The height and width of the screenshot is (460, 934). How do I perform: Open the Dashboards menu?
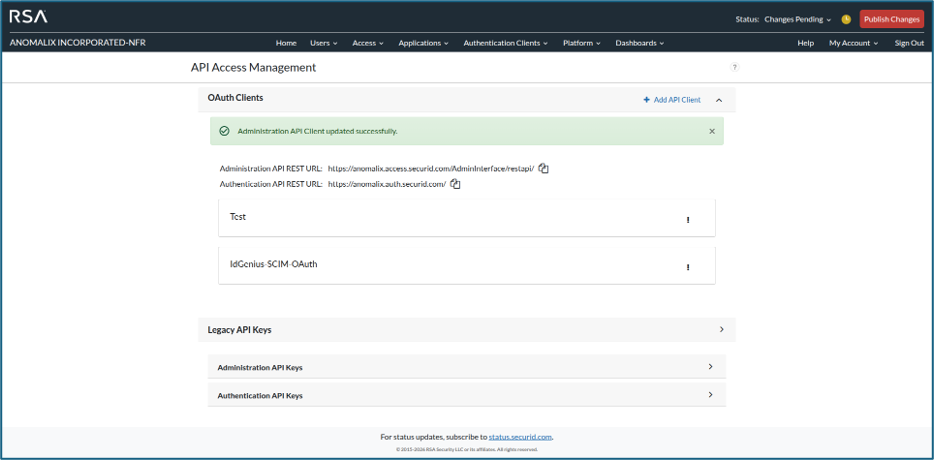[x=640, y=43]
